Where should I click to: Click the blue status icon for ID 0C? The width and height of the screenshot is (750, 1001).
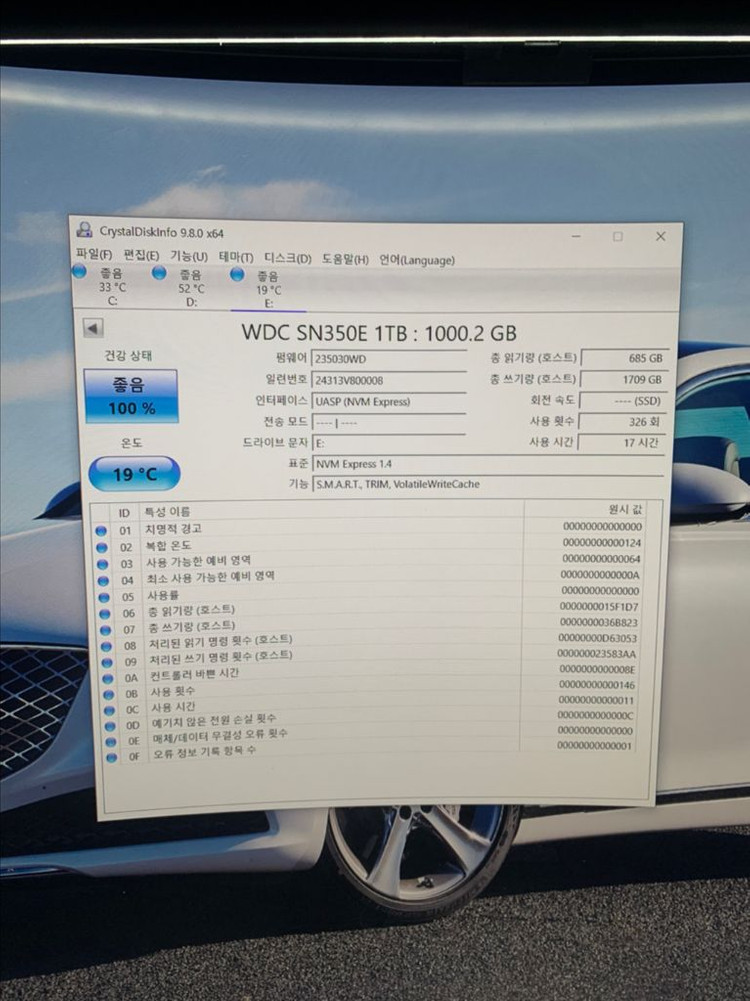[x=109, y=710]
